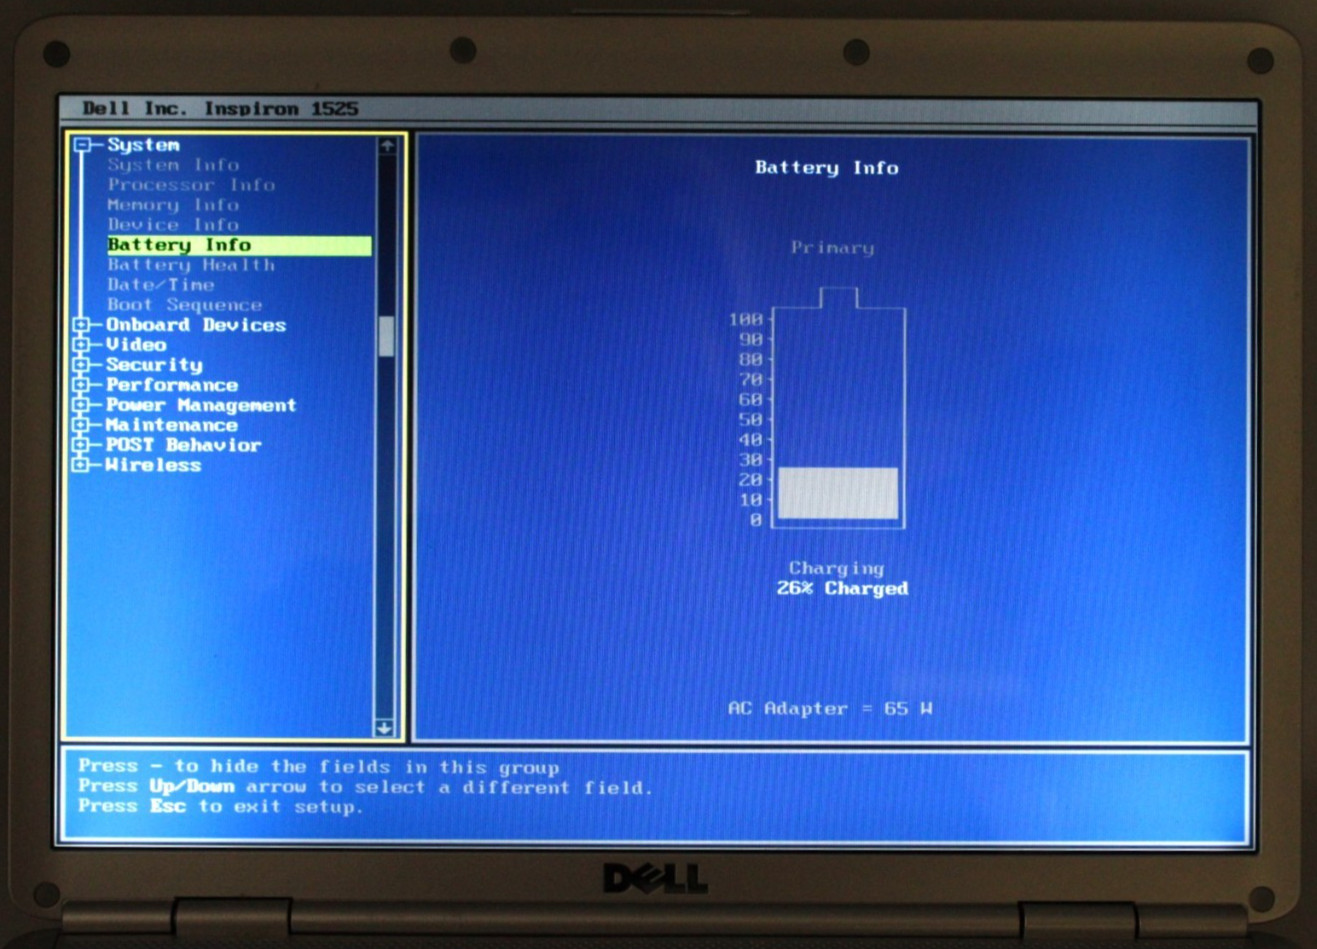Click the Onboard Devices label

[196, 325]
